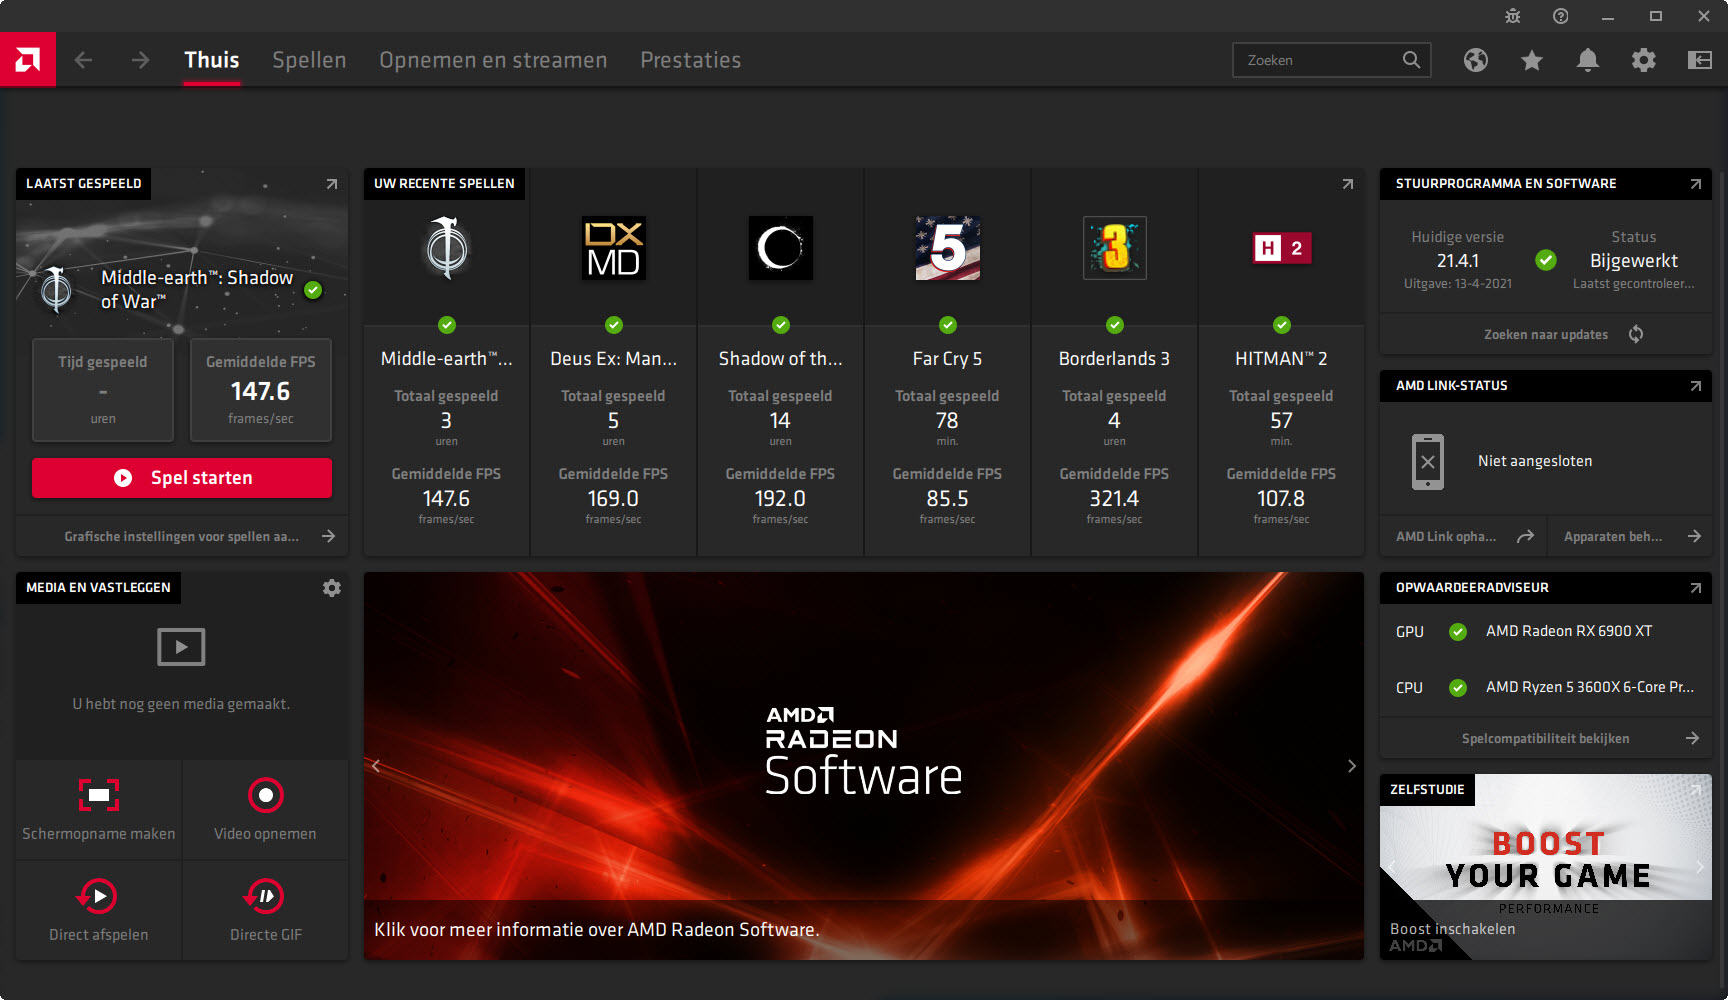1728x1000 pixels.
Task: Expand the Laatst Gespeeld panel
Action: pos(332,184)
